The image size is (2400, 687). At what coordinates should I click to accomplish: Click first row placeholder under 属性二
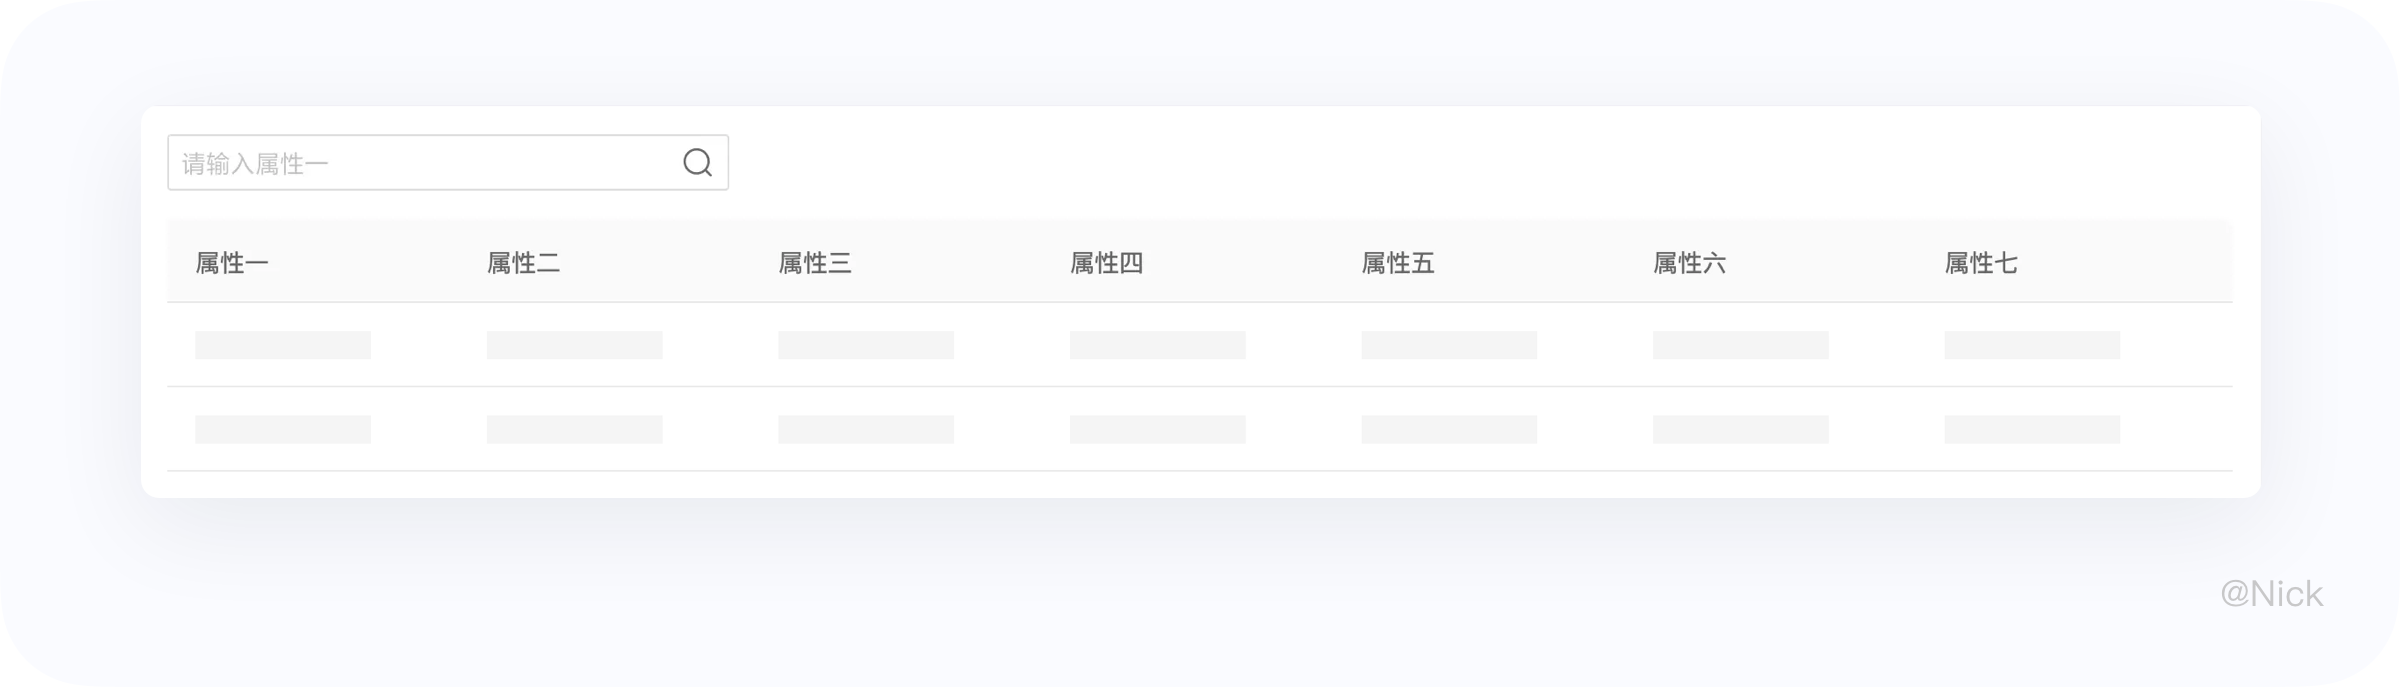pyautogui.click(x=574, y=345)
